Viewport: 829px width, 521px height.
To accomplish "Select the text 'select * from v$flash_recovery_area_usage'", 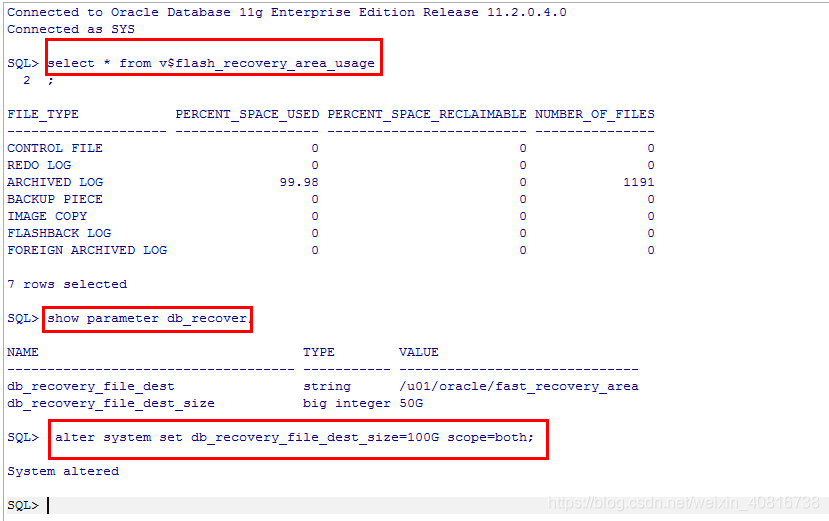I will coord(211,63).
